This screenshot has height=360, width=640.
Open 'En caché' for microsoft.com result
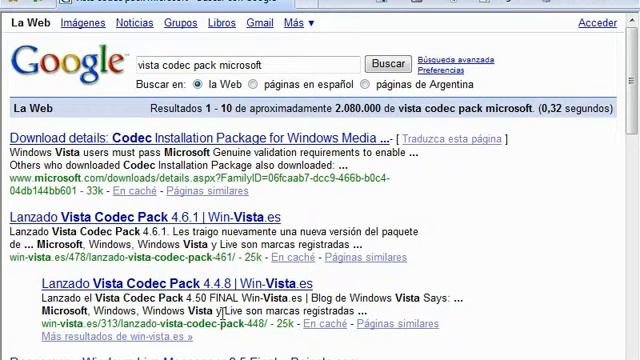point(134,191)
